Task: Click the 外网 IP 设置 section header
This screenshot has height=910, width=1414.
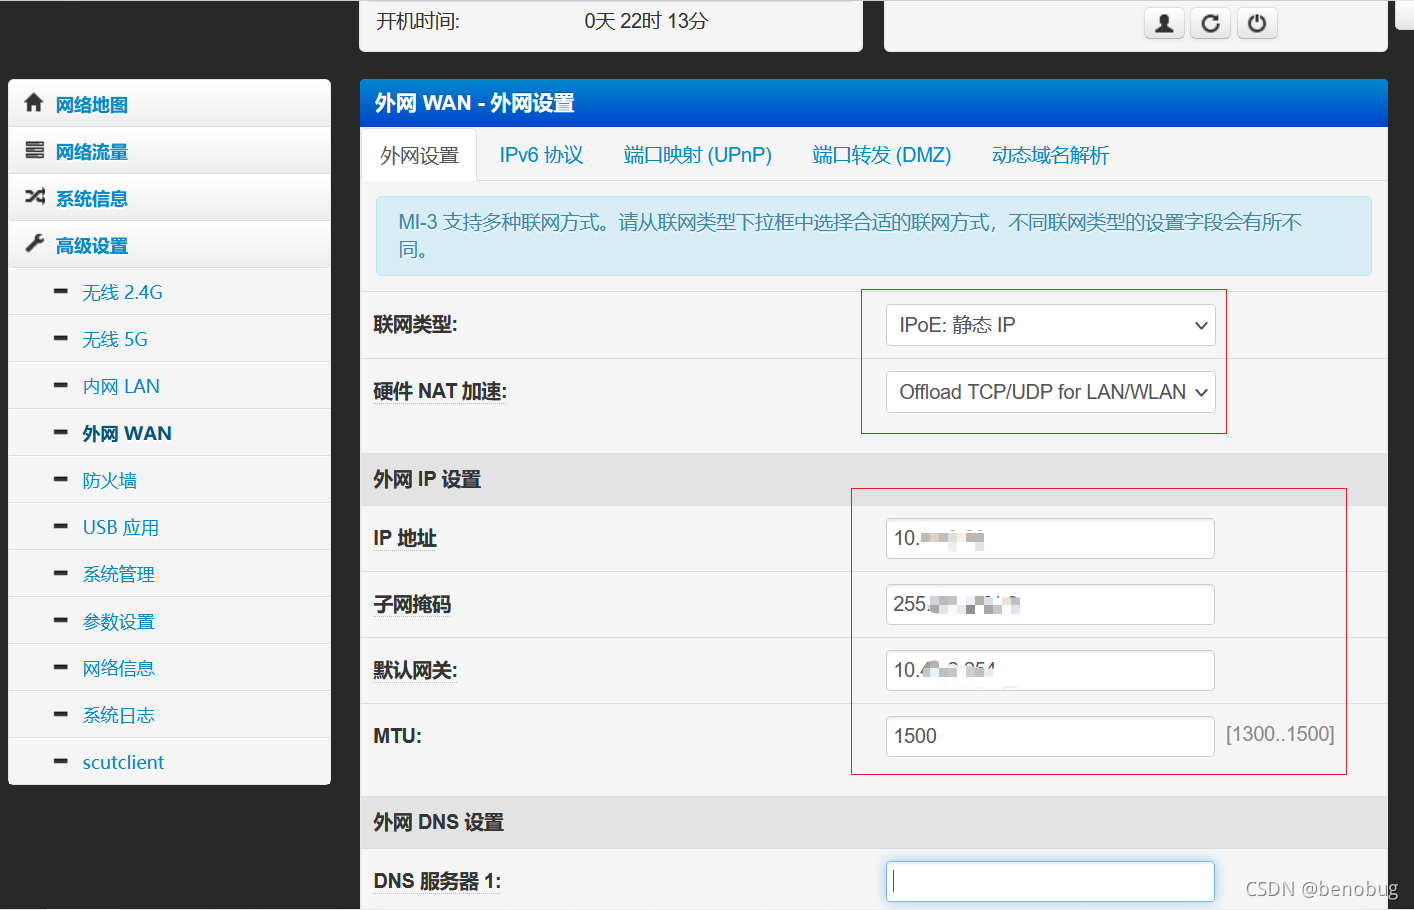Action: [x=873, y=479]
